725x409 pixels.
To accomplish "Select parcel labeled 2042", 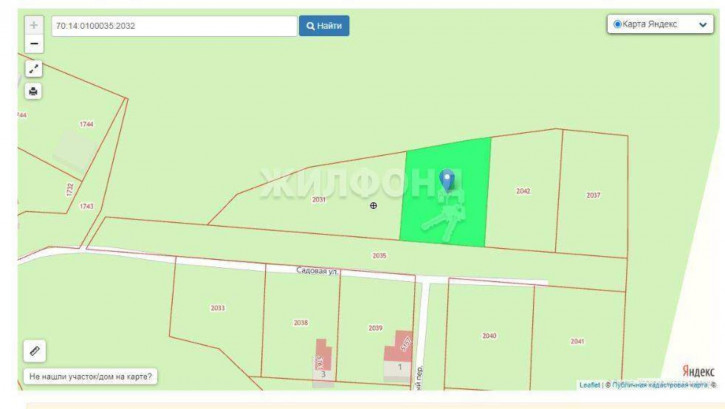I will [523, 191].
